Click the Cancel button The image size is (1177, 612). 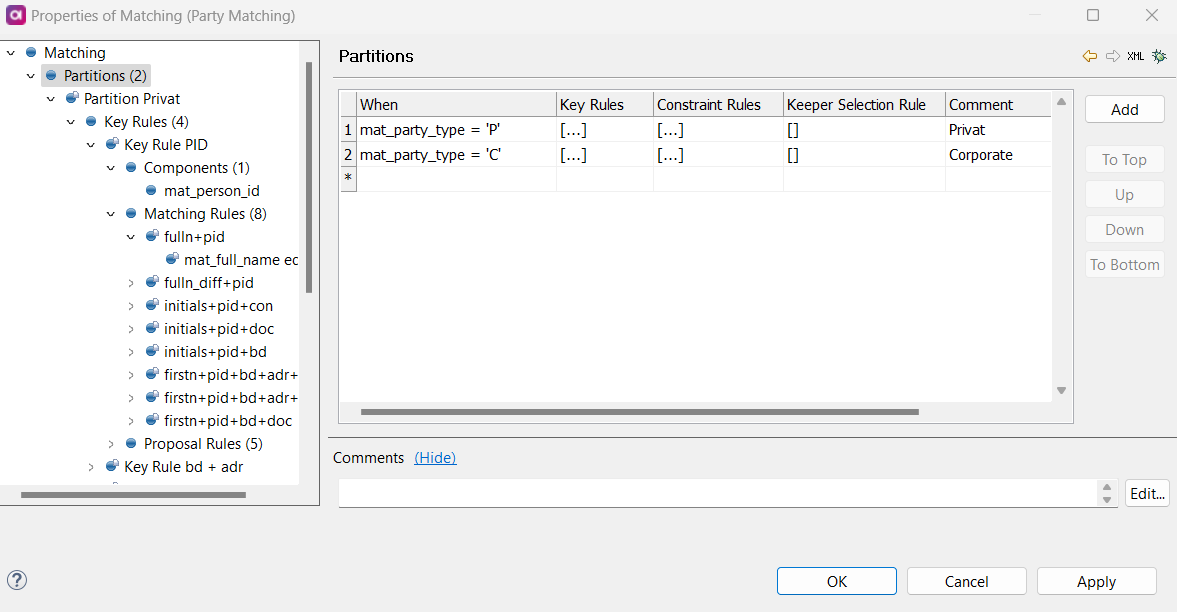point(967,581)
